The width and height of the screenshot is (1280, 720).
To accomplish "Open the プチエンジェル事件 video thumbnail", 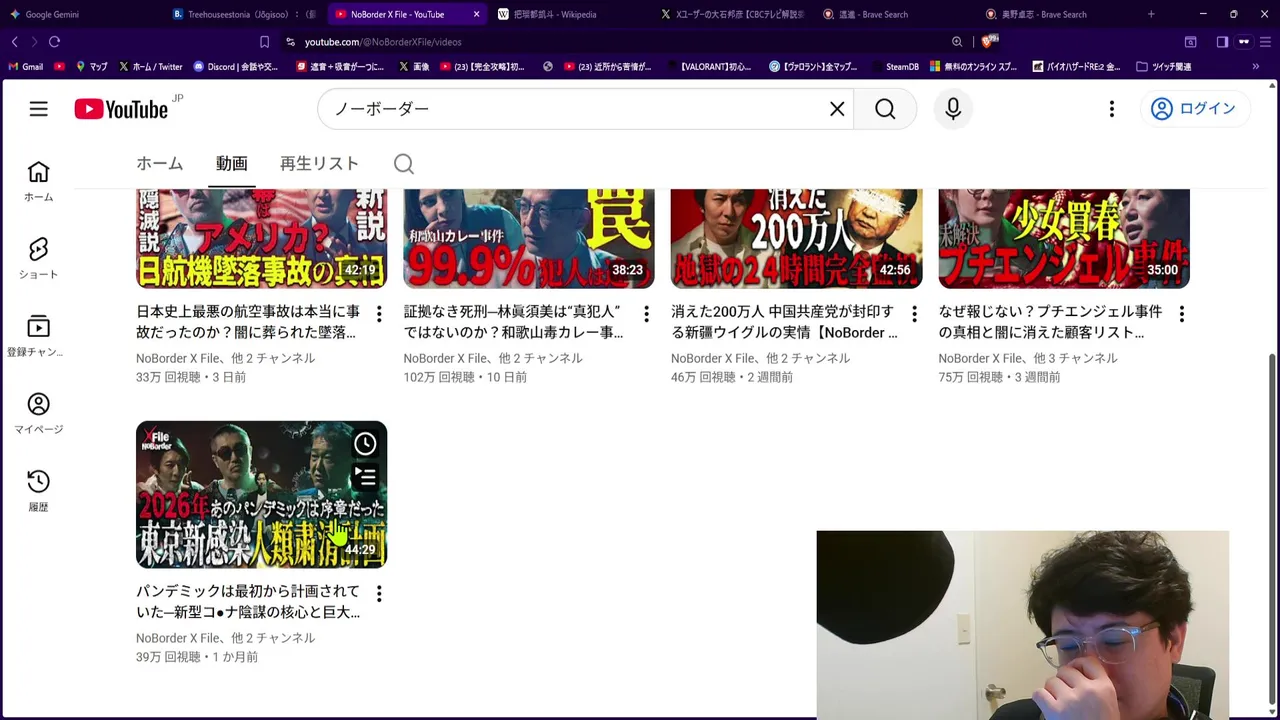I will pos(1064,238).
